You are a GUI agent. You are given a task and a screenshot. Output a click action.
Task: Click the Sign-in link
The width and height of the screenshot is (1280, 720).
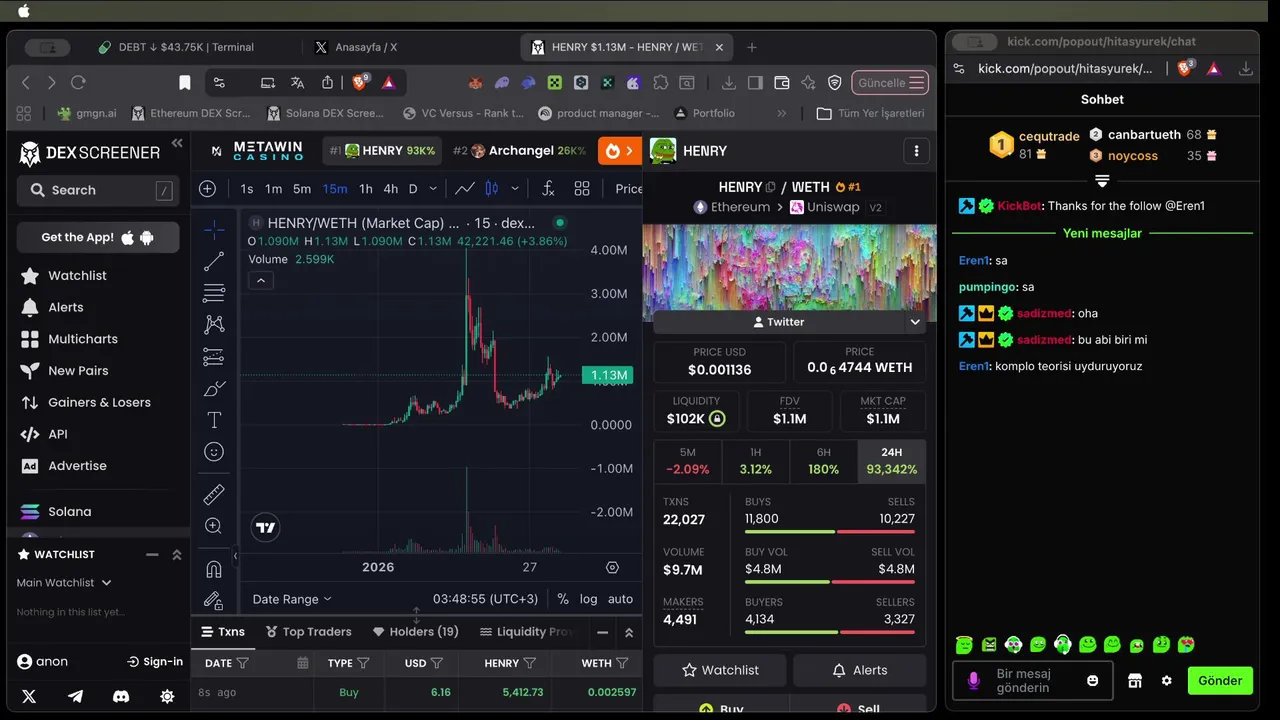155,661
